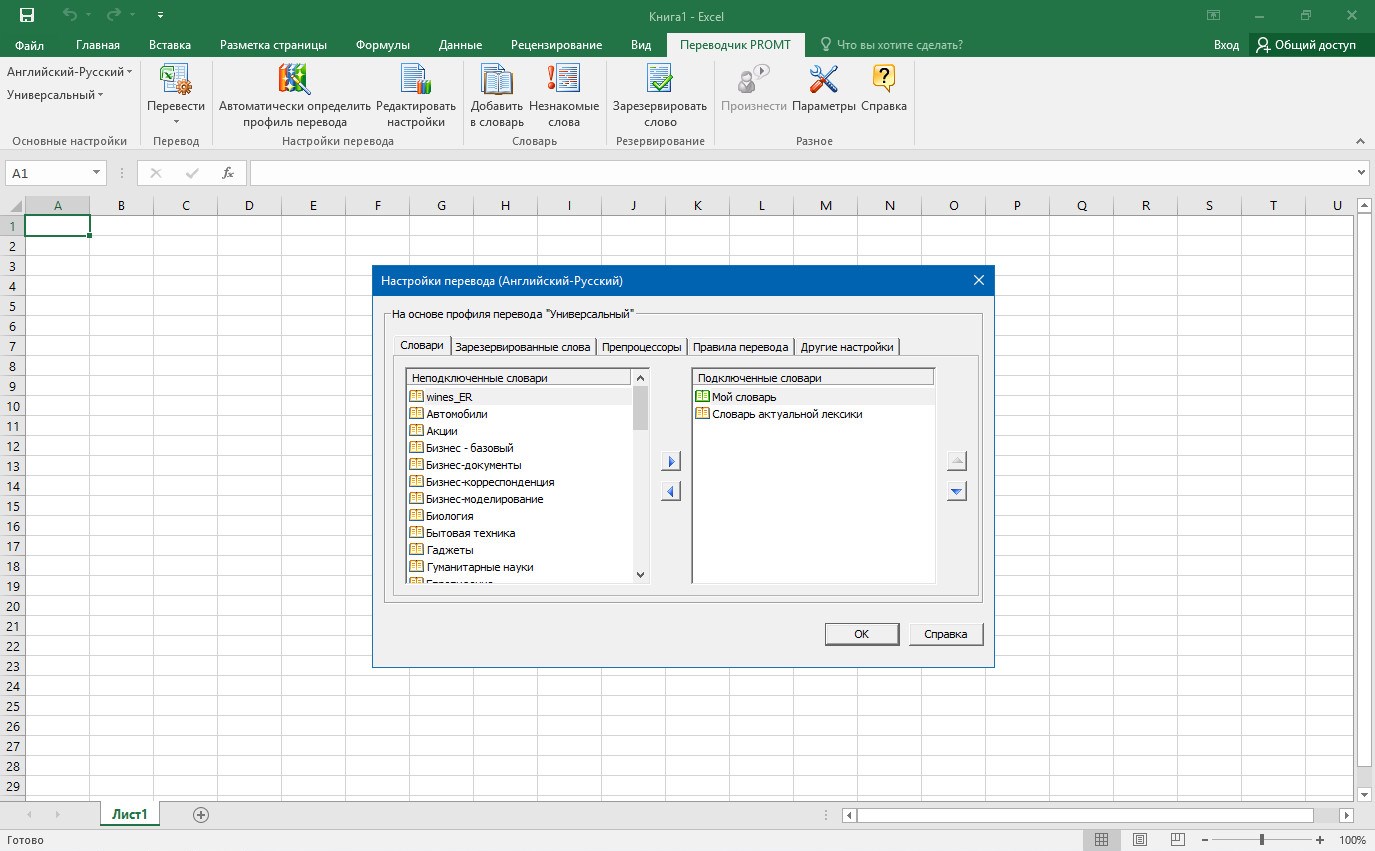Click the Справка button in dialog

(x=945, y=634)
